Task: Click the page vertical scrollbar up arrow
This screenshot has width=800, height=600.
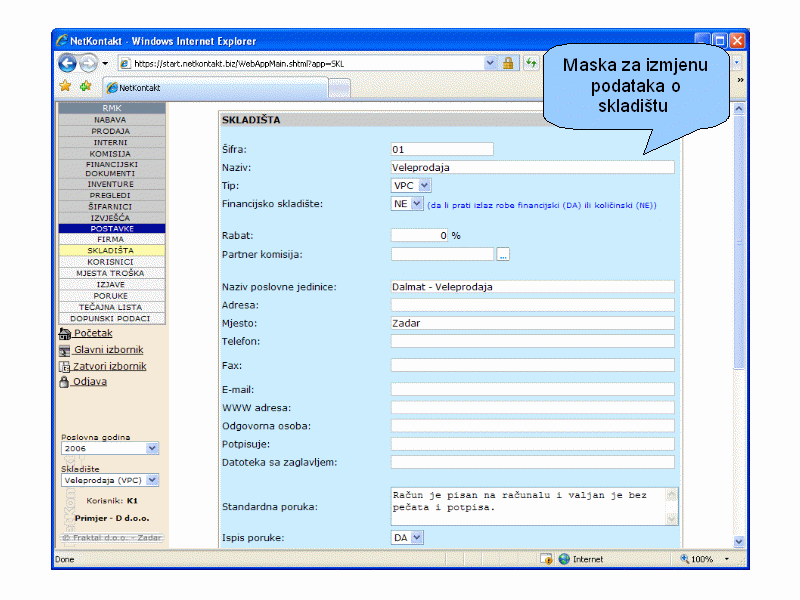Action: [738, 109]
